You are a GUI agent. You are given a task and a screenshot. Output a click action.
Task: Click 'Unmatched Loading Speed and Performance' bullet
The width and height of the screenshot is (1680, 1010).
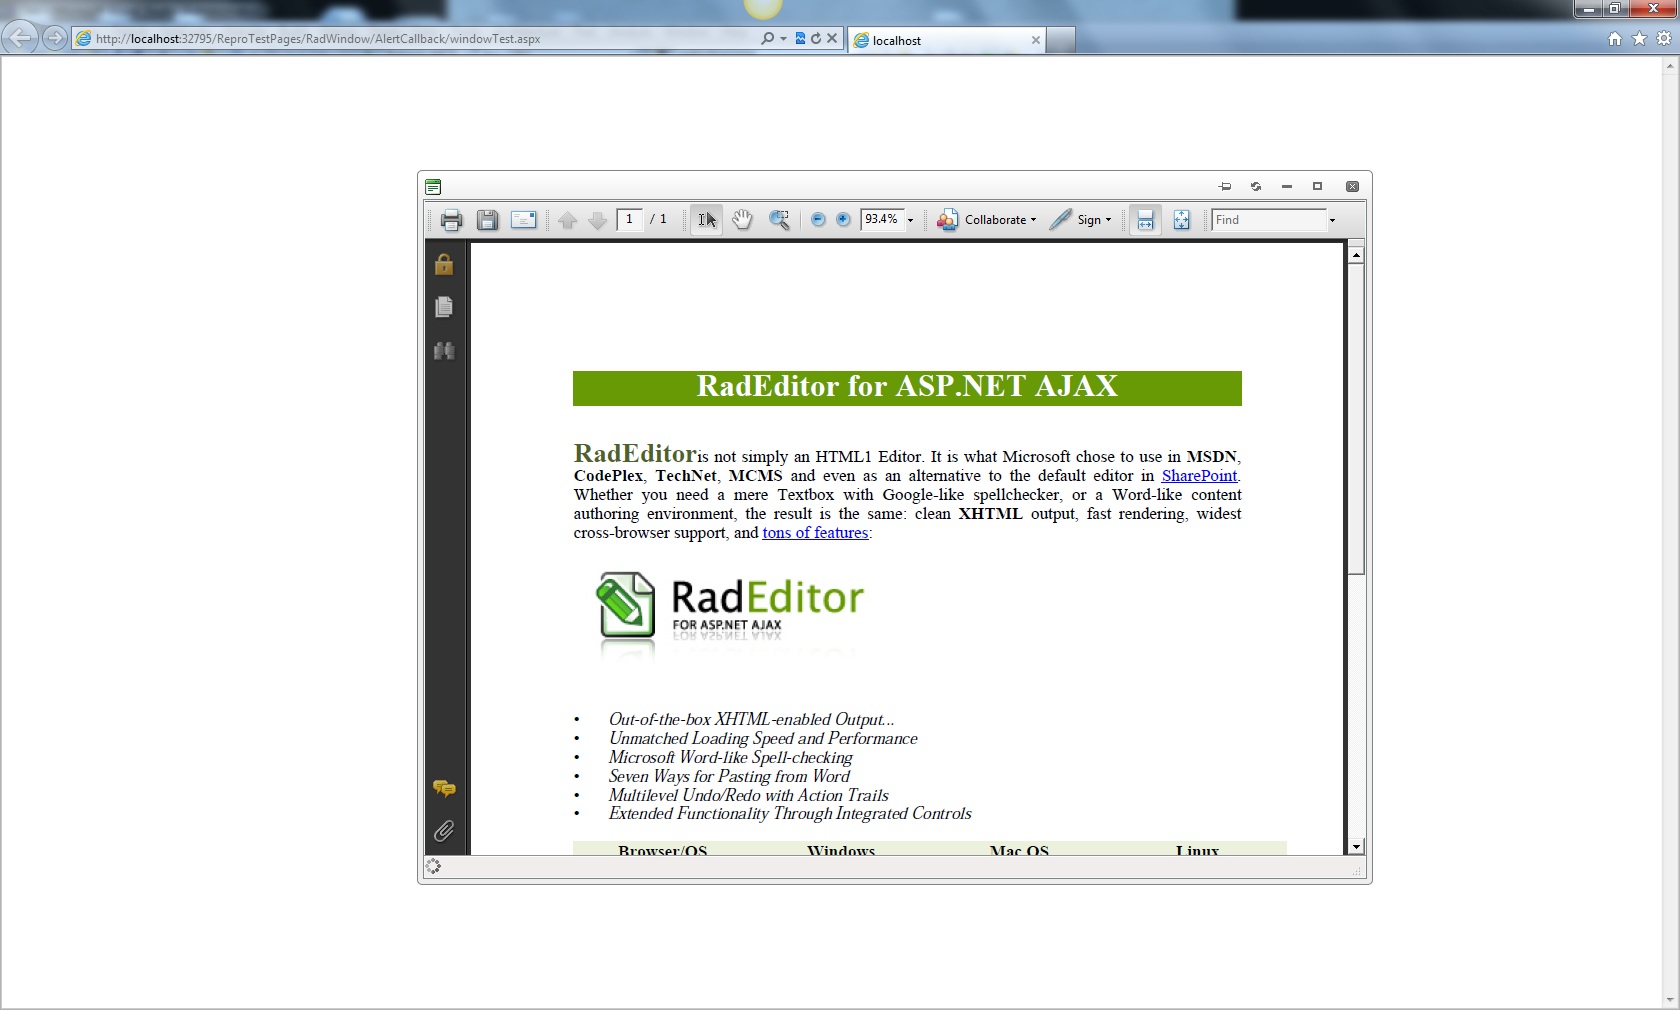point(763,738)
